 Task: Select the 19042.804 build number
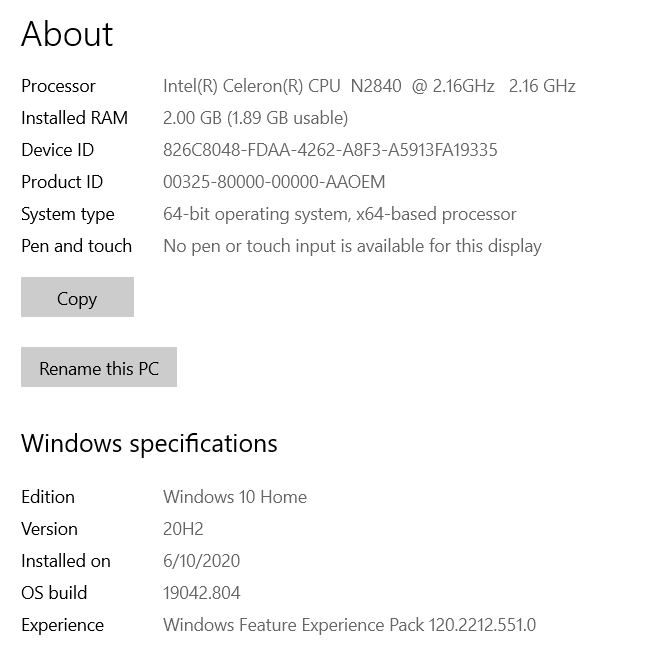coord(202,593)
